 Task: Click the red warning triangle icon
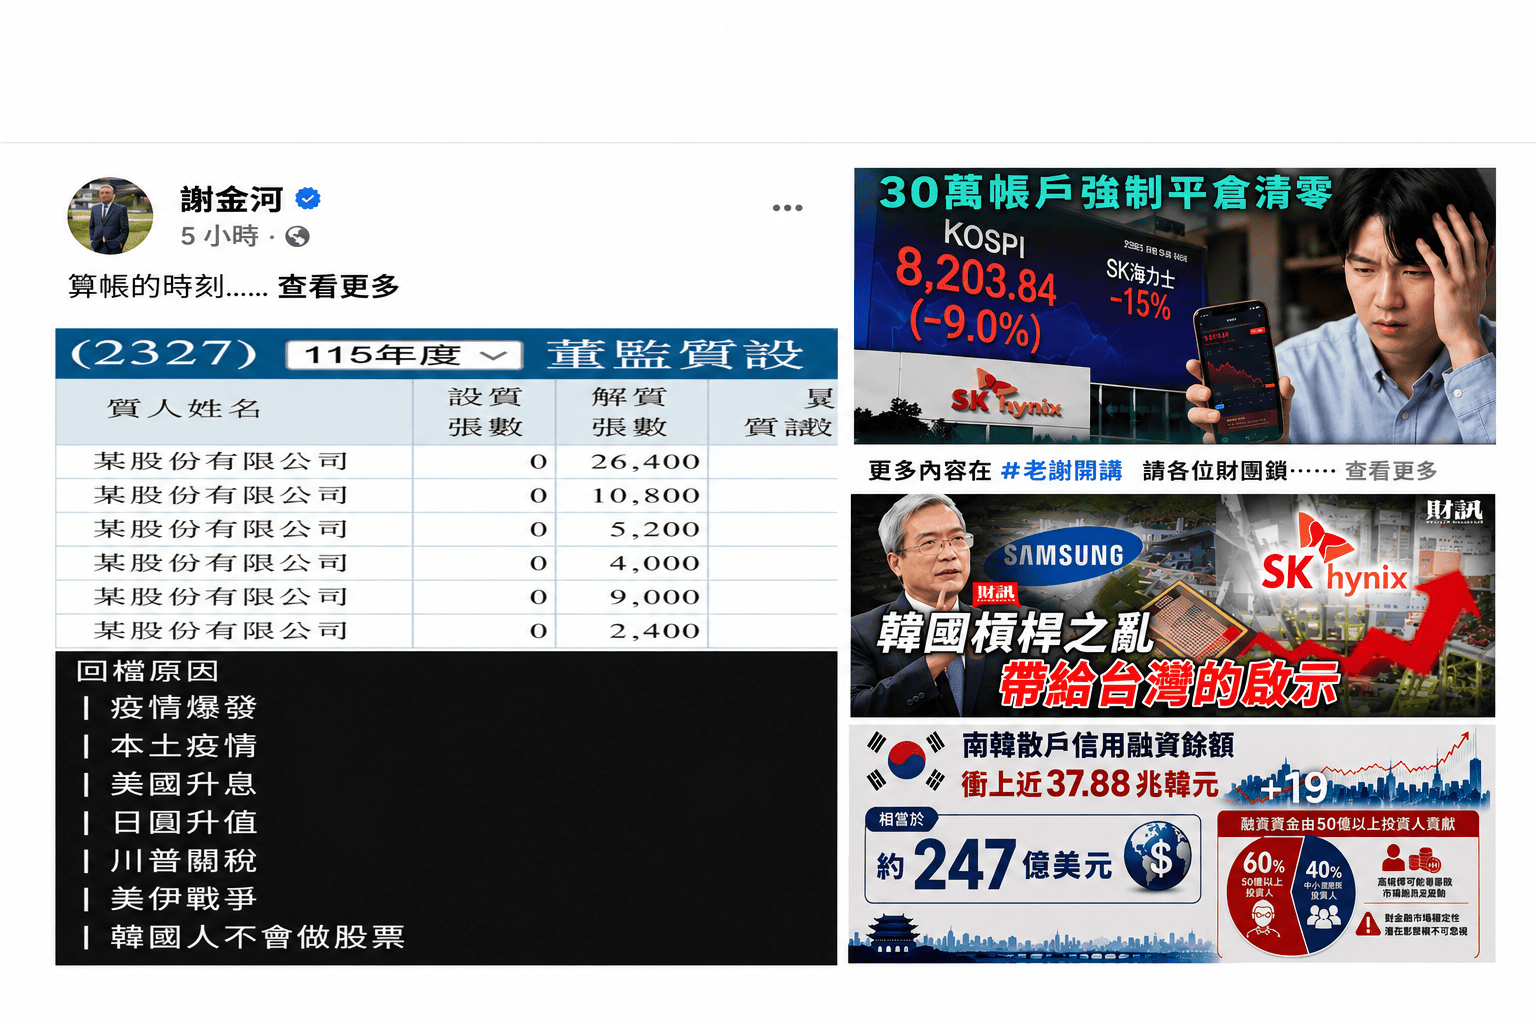[1368, 924]
